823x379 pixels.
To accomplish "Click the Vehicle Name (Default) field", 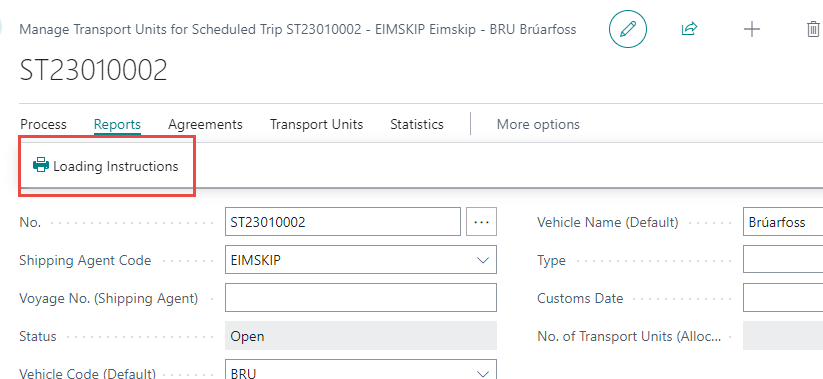I will pyautogui.click(x=783, y=222).
